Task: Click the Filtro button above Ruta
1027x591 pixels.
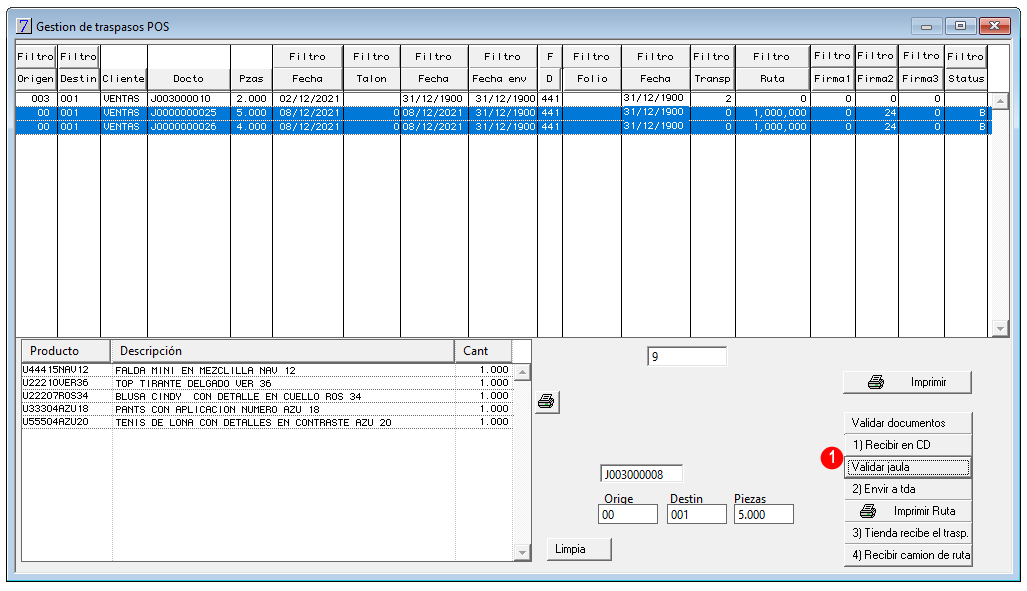Action: coord(772,56)
